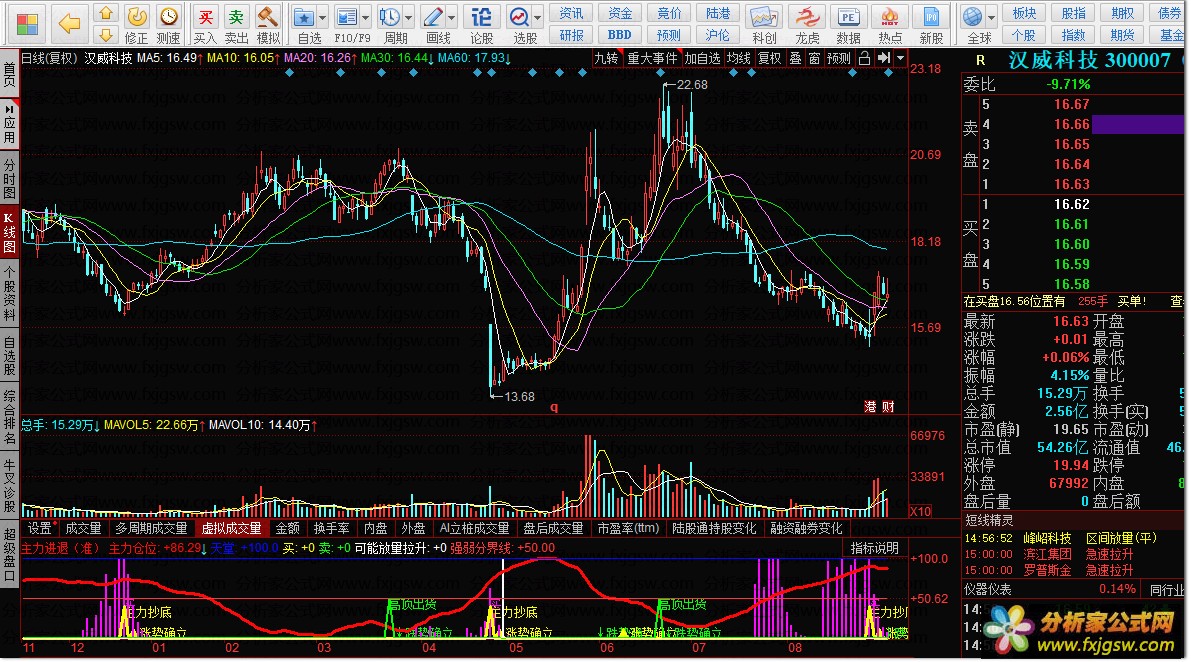
Task: Switch to the 融资融券变化 tab
Action: click(x=807, y=528)
